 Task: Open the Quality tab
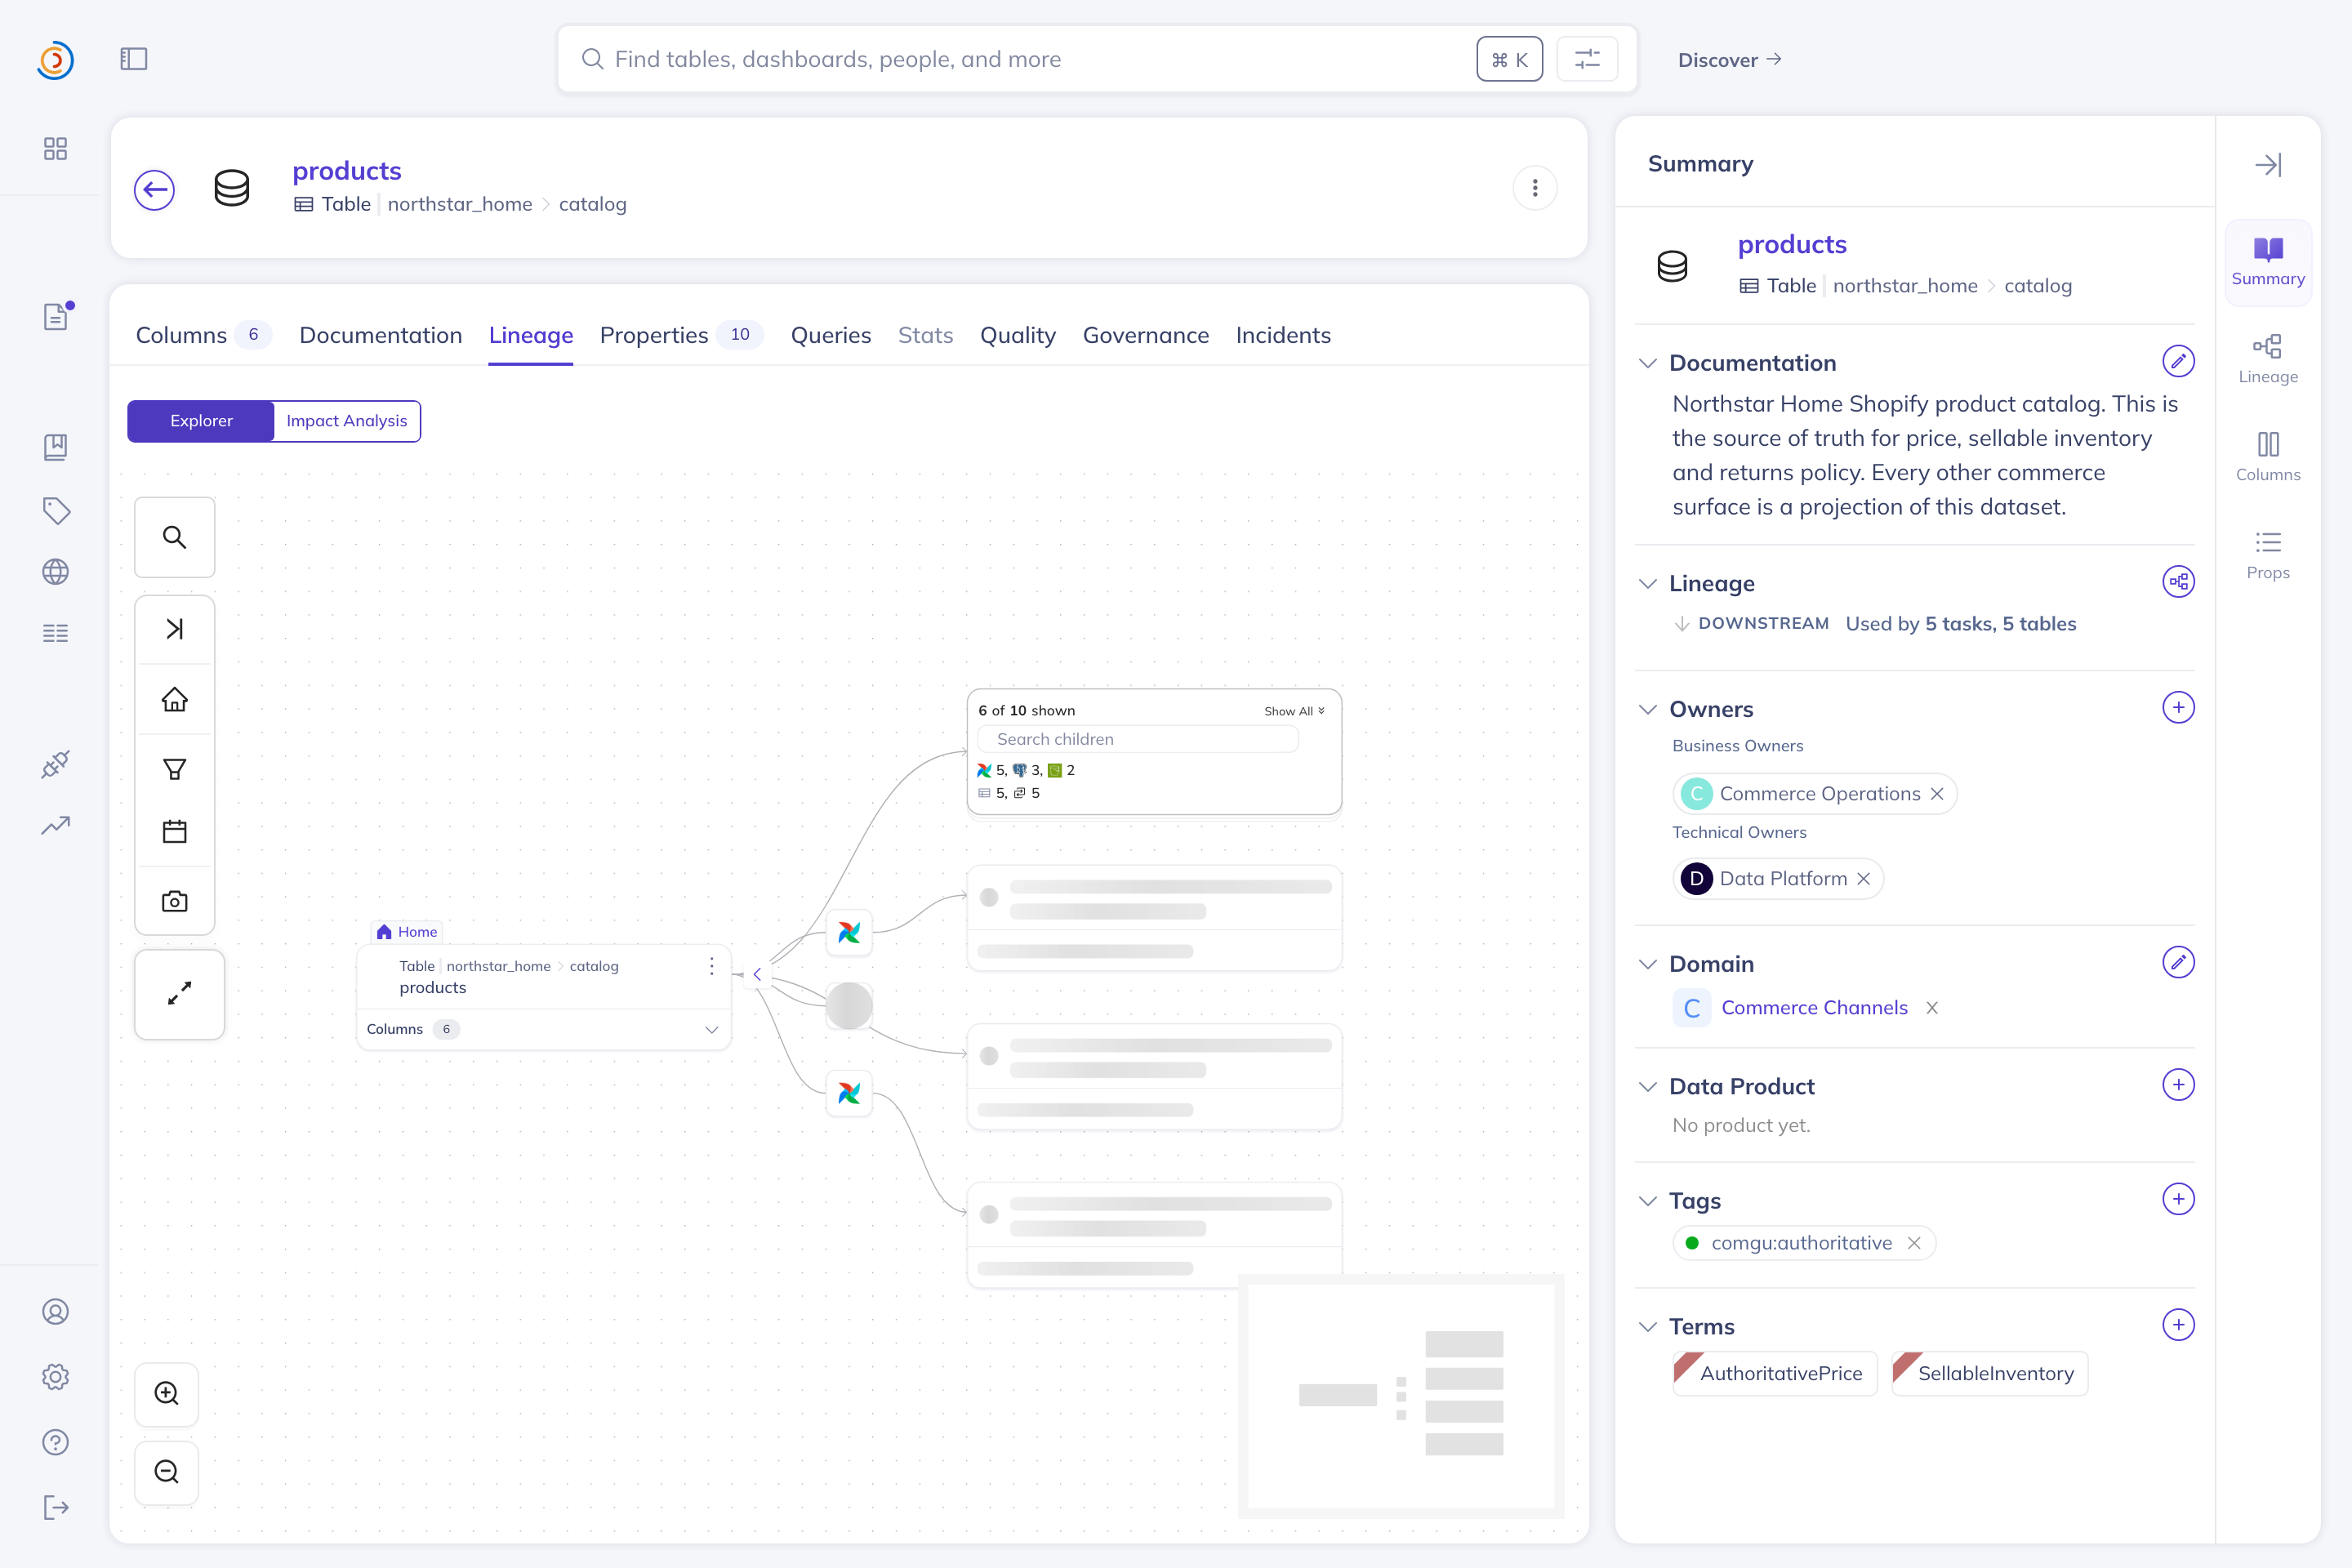click(1017, 335)
